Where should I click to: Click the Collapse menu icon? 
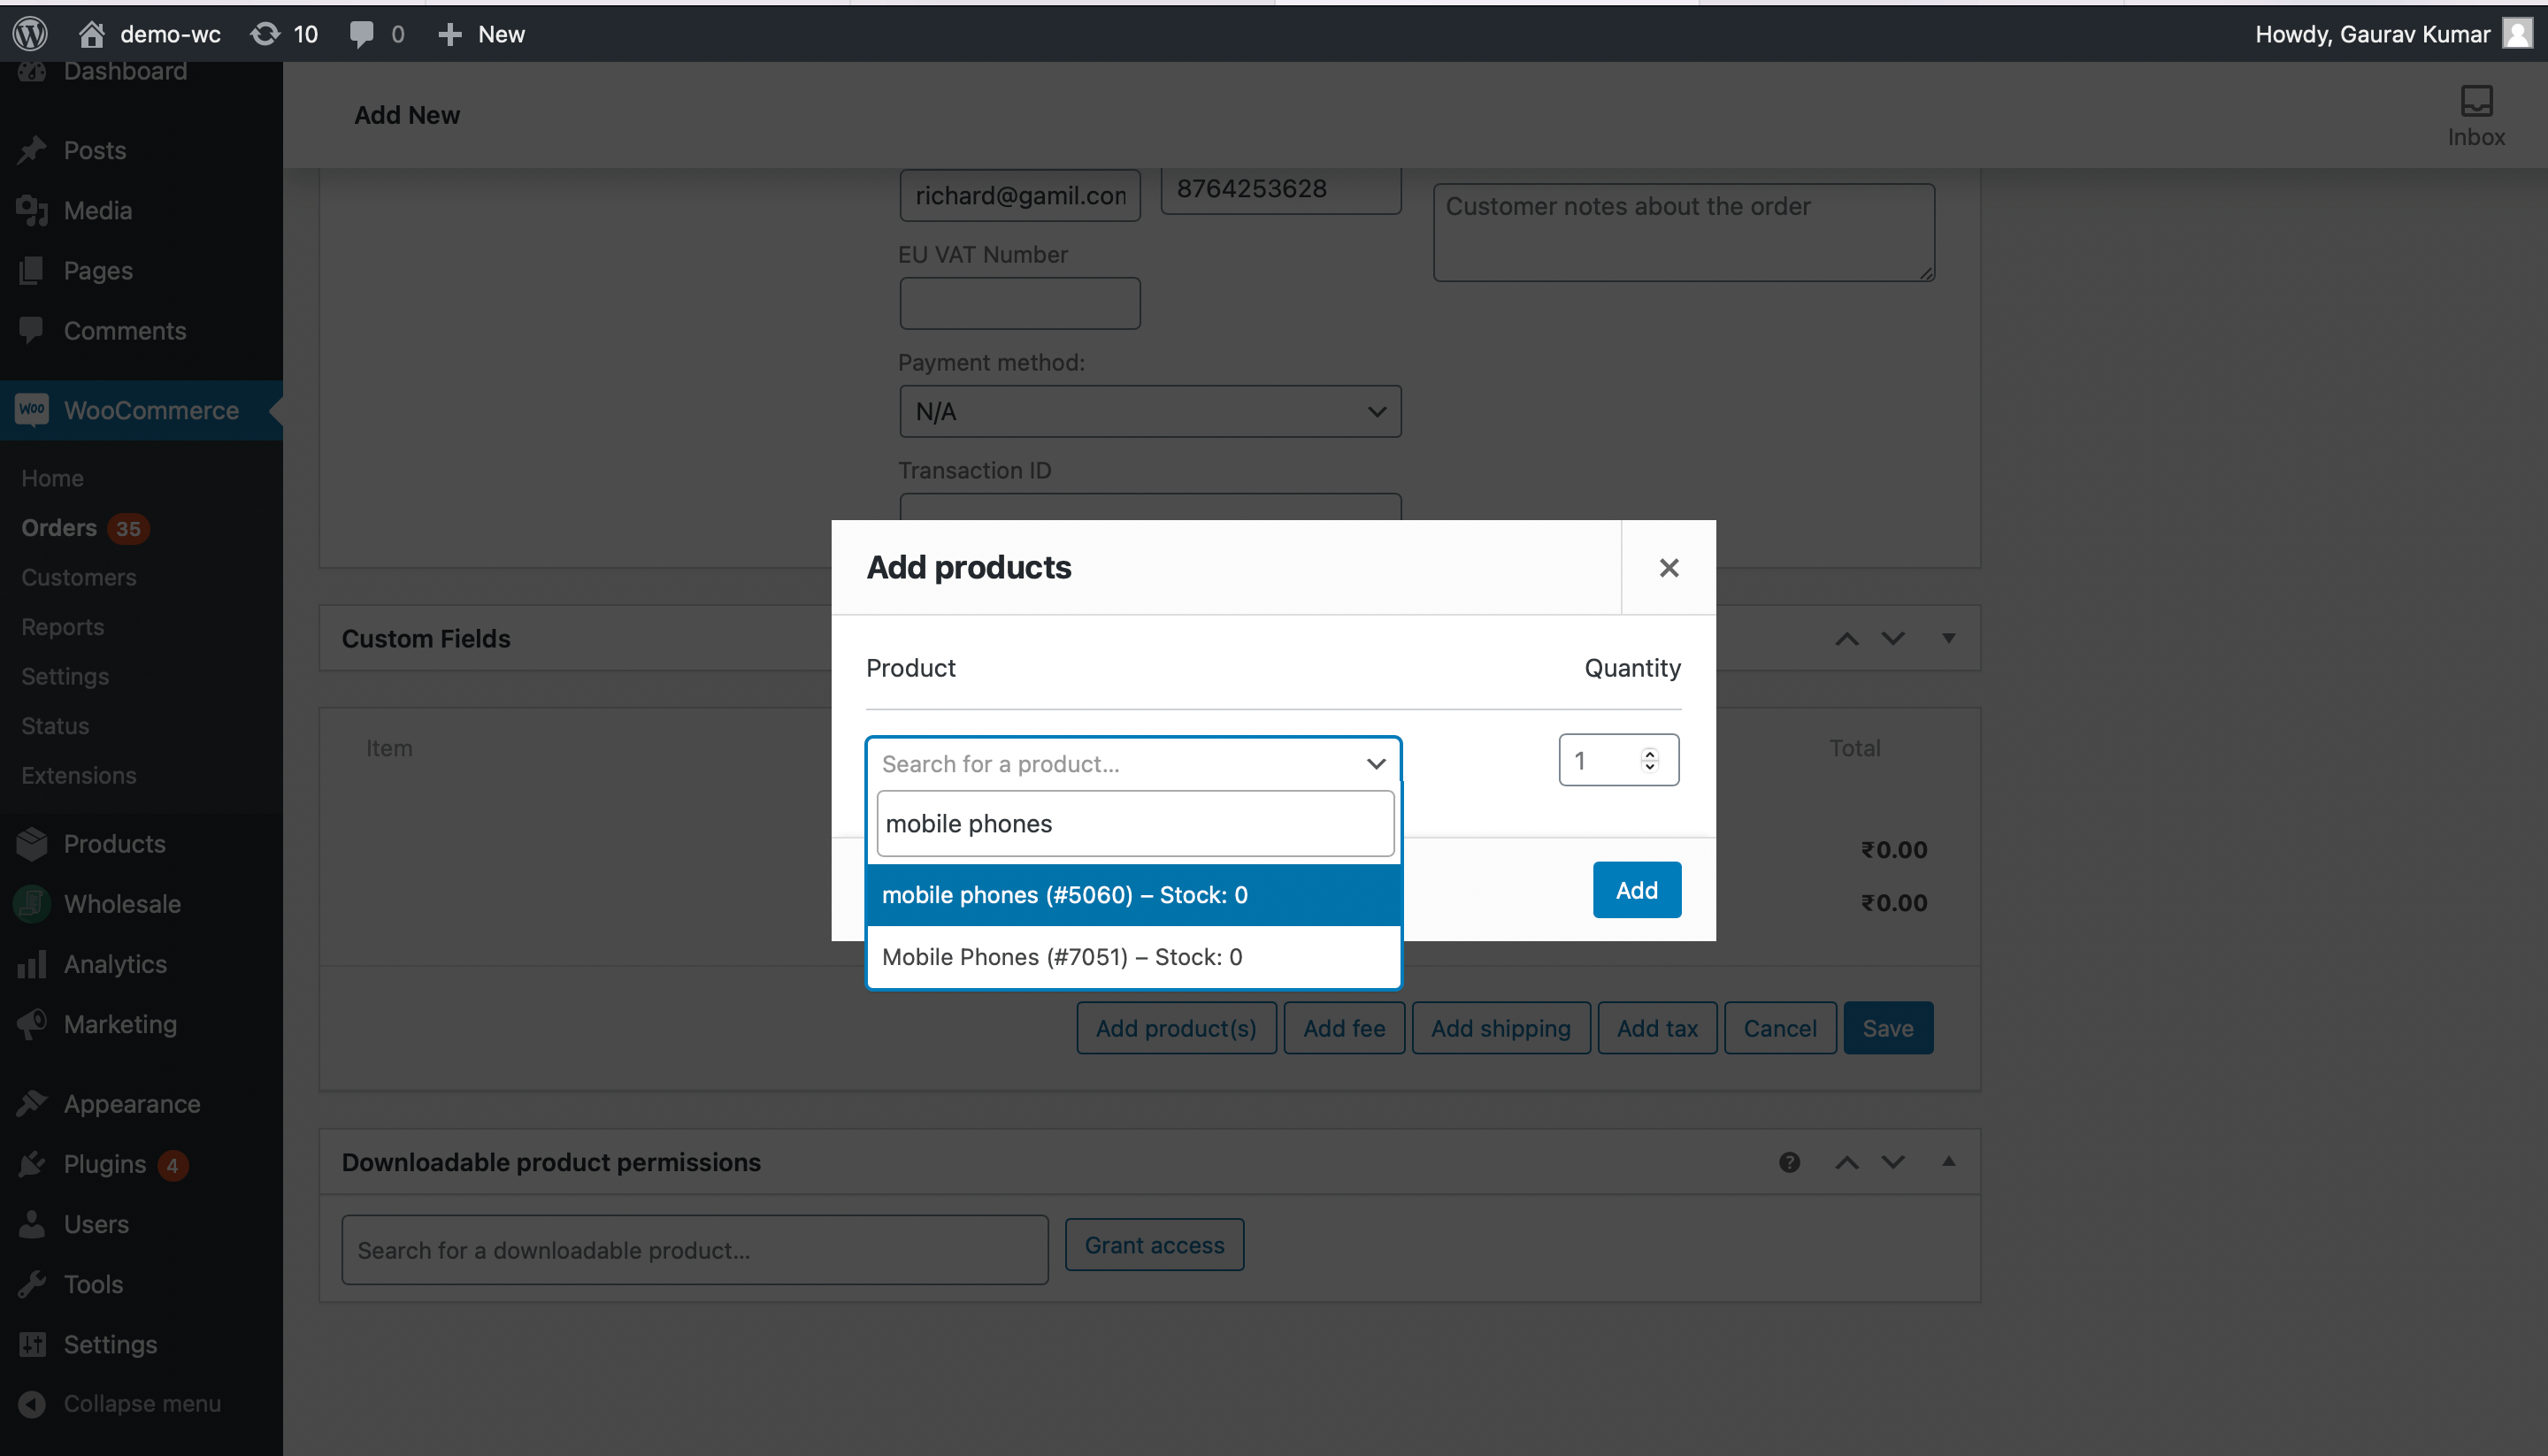(32, 1404)
